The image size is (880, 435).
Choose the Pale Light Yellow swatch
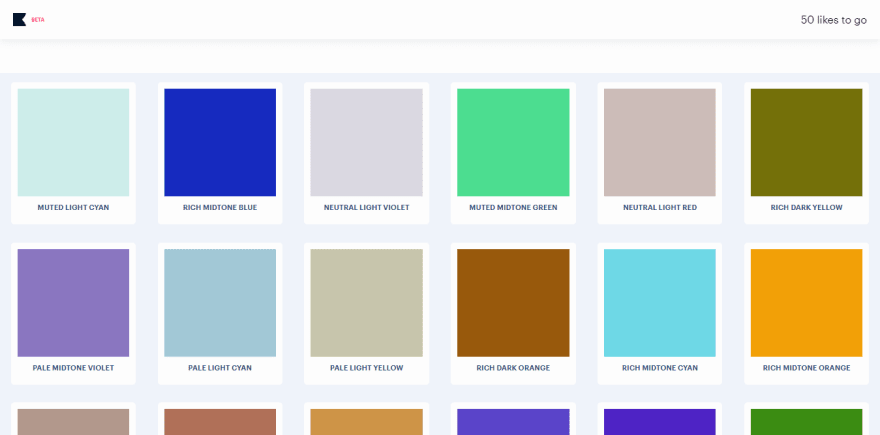tap(366, 303)
